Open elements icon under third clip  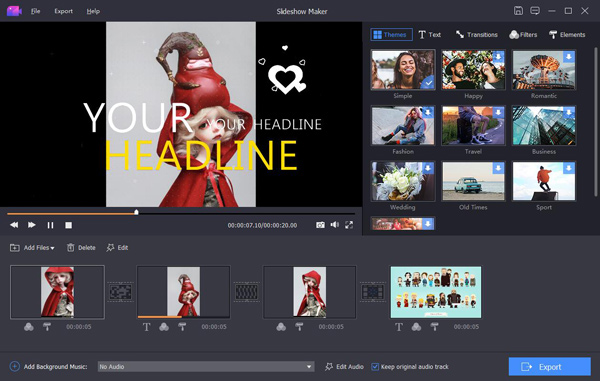click(299, 327)
